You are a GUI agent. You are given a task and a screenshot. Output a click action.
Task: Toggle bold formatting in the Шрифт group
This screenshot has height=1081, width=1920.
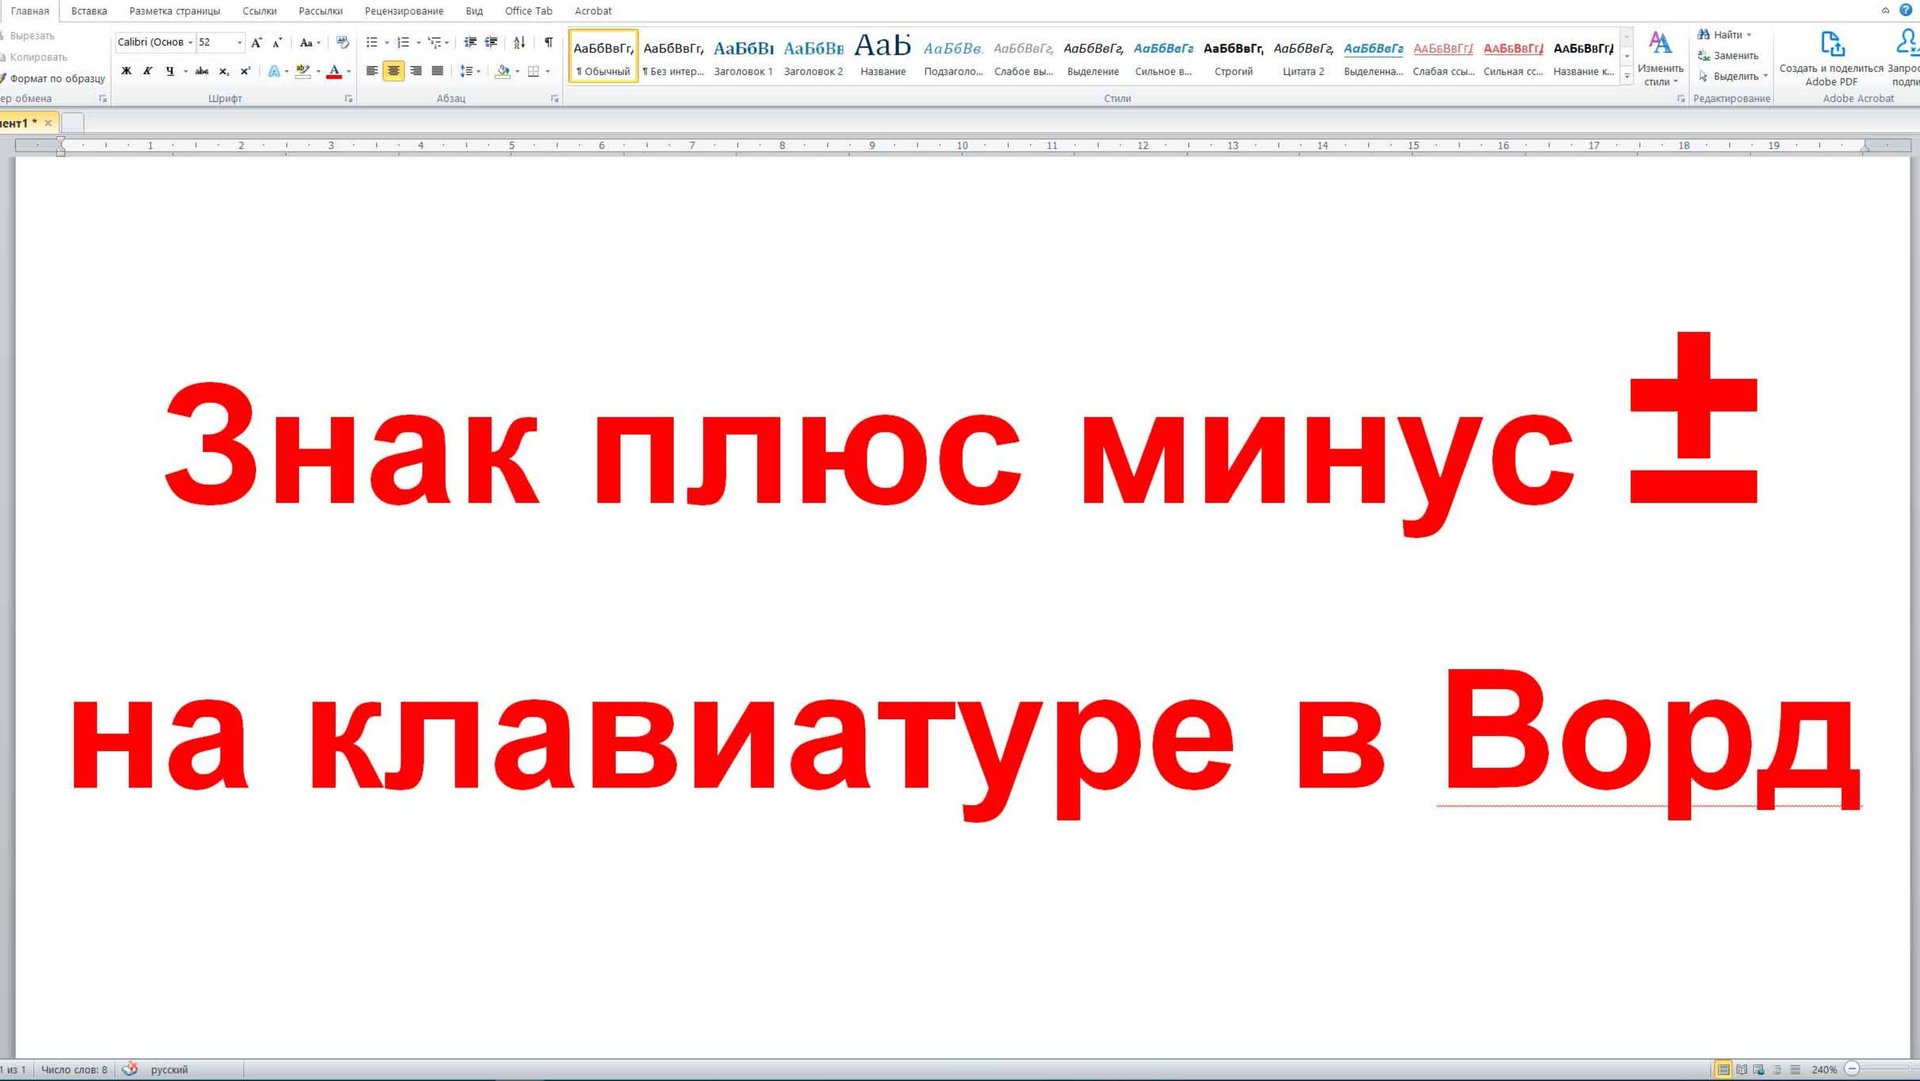[x=126, y=71]
